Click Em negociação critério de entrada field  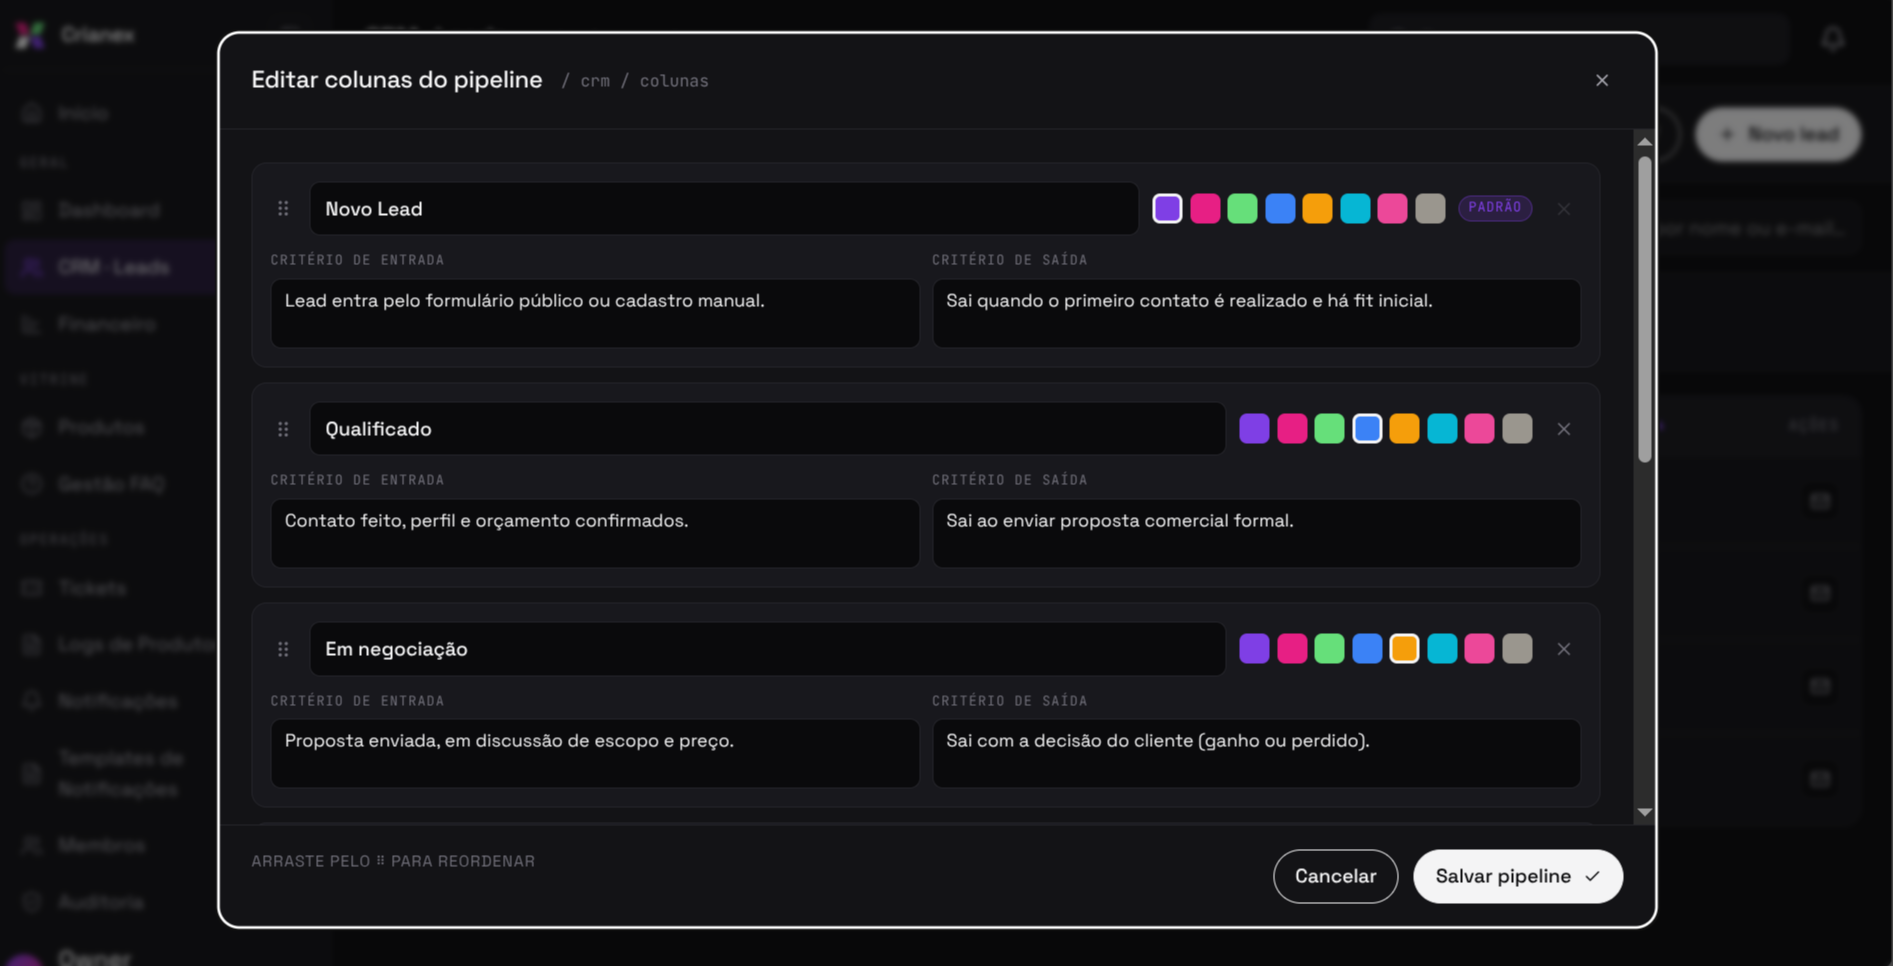595,753
